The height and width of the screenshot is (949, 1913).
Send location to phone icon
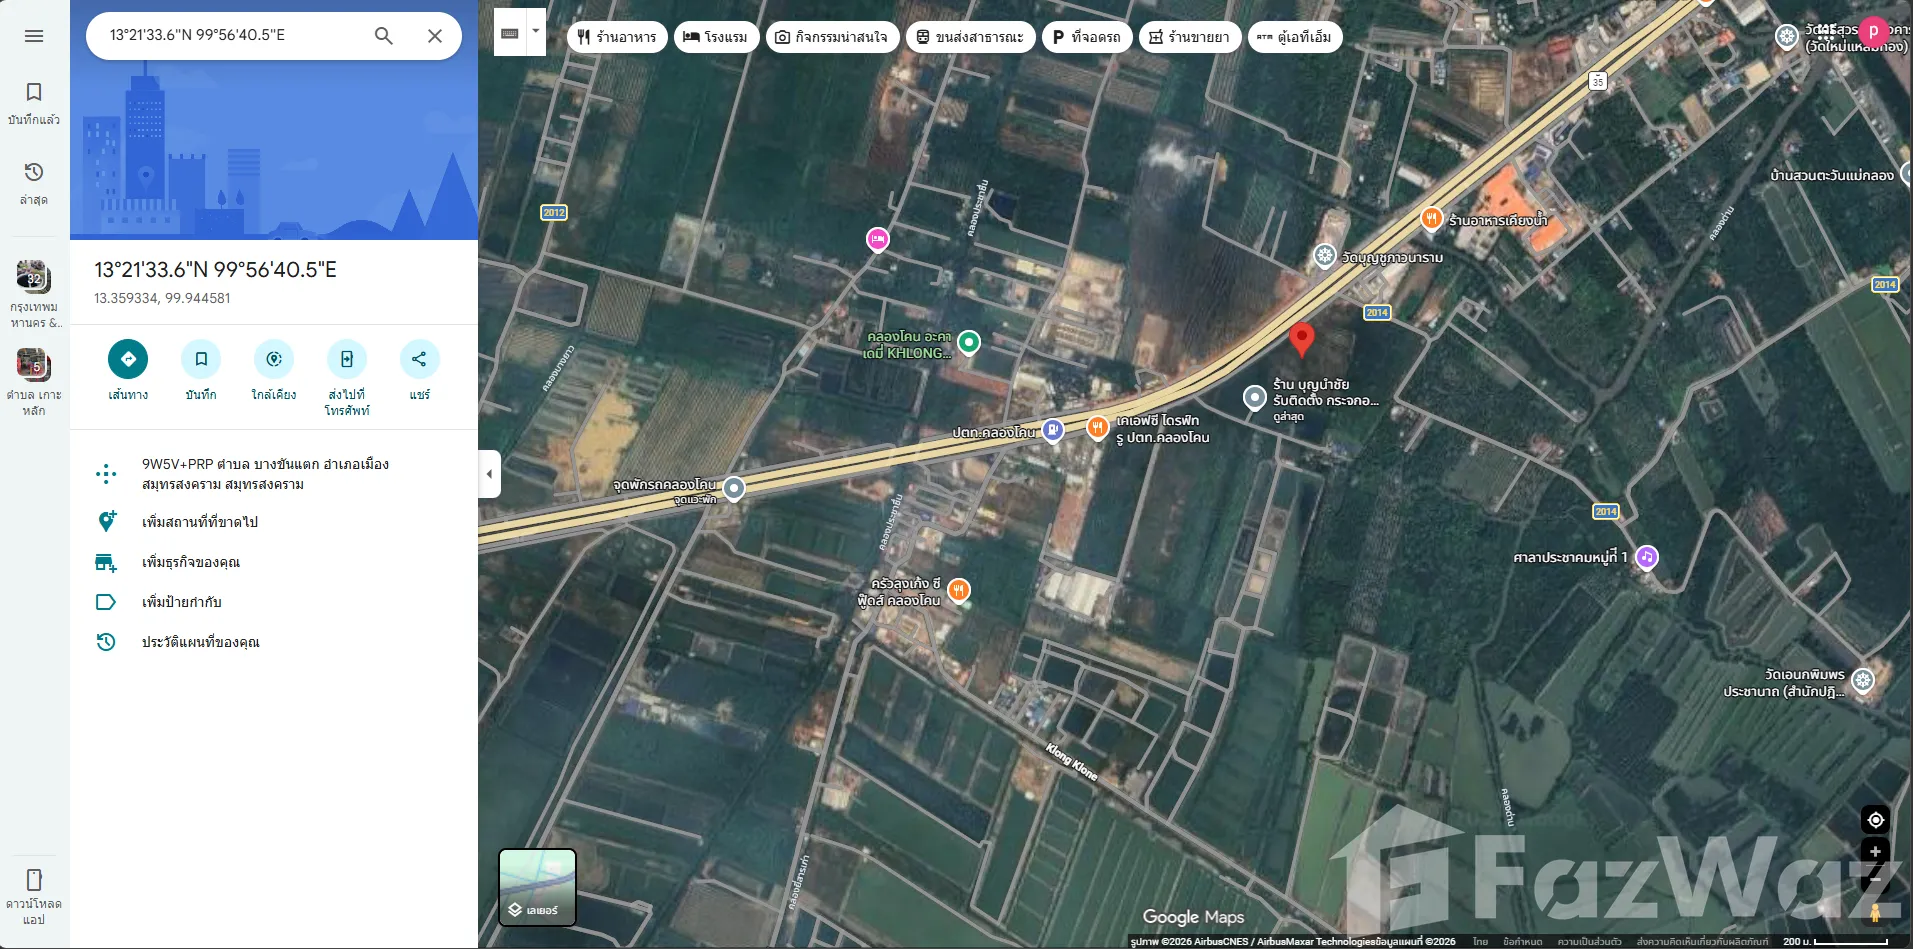coord(347,359)
